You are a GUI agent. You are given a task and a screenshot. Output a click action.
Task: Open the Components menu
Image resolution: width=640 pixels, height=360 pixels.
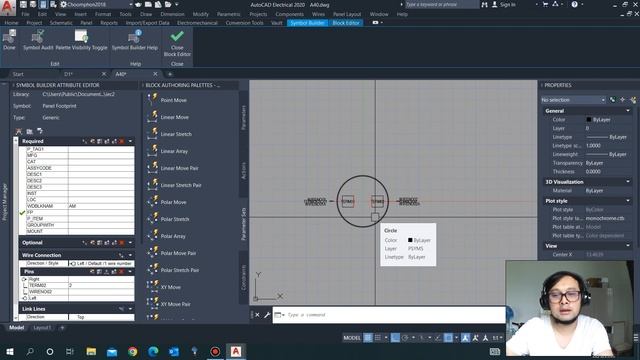[289, 14]
